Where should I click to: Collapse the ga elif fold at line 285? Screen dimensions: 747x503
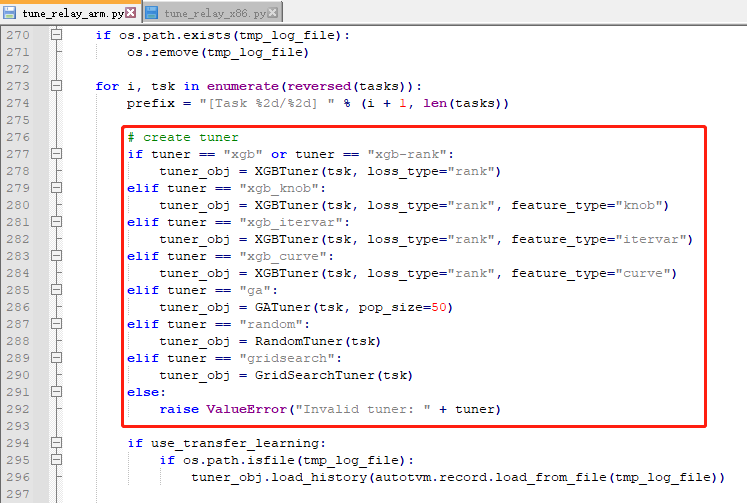pos(56,290)
